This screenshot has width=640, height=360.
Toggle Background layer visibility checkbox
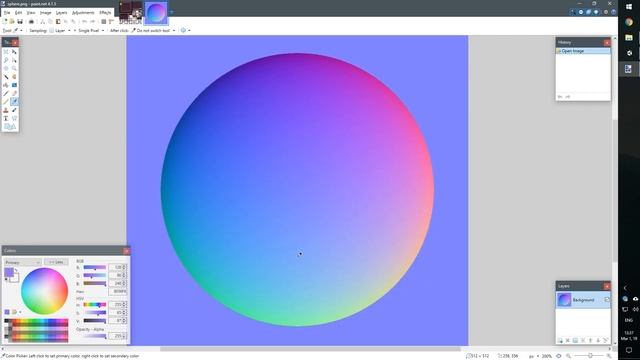tap(607, 300)
